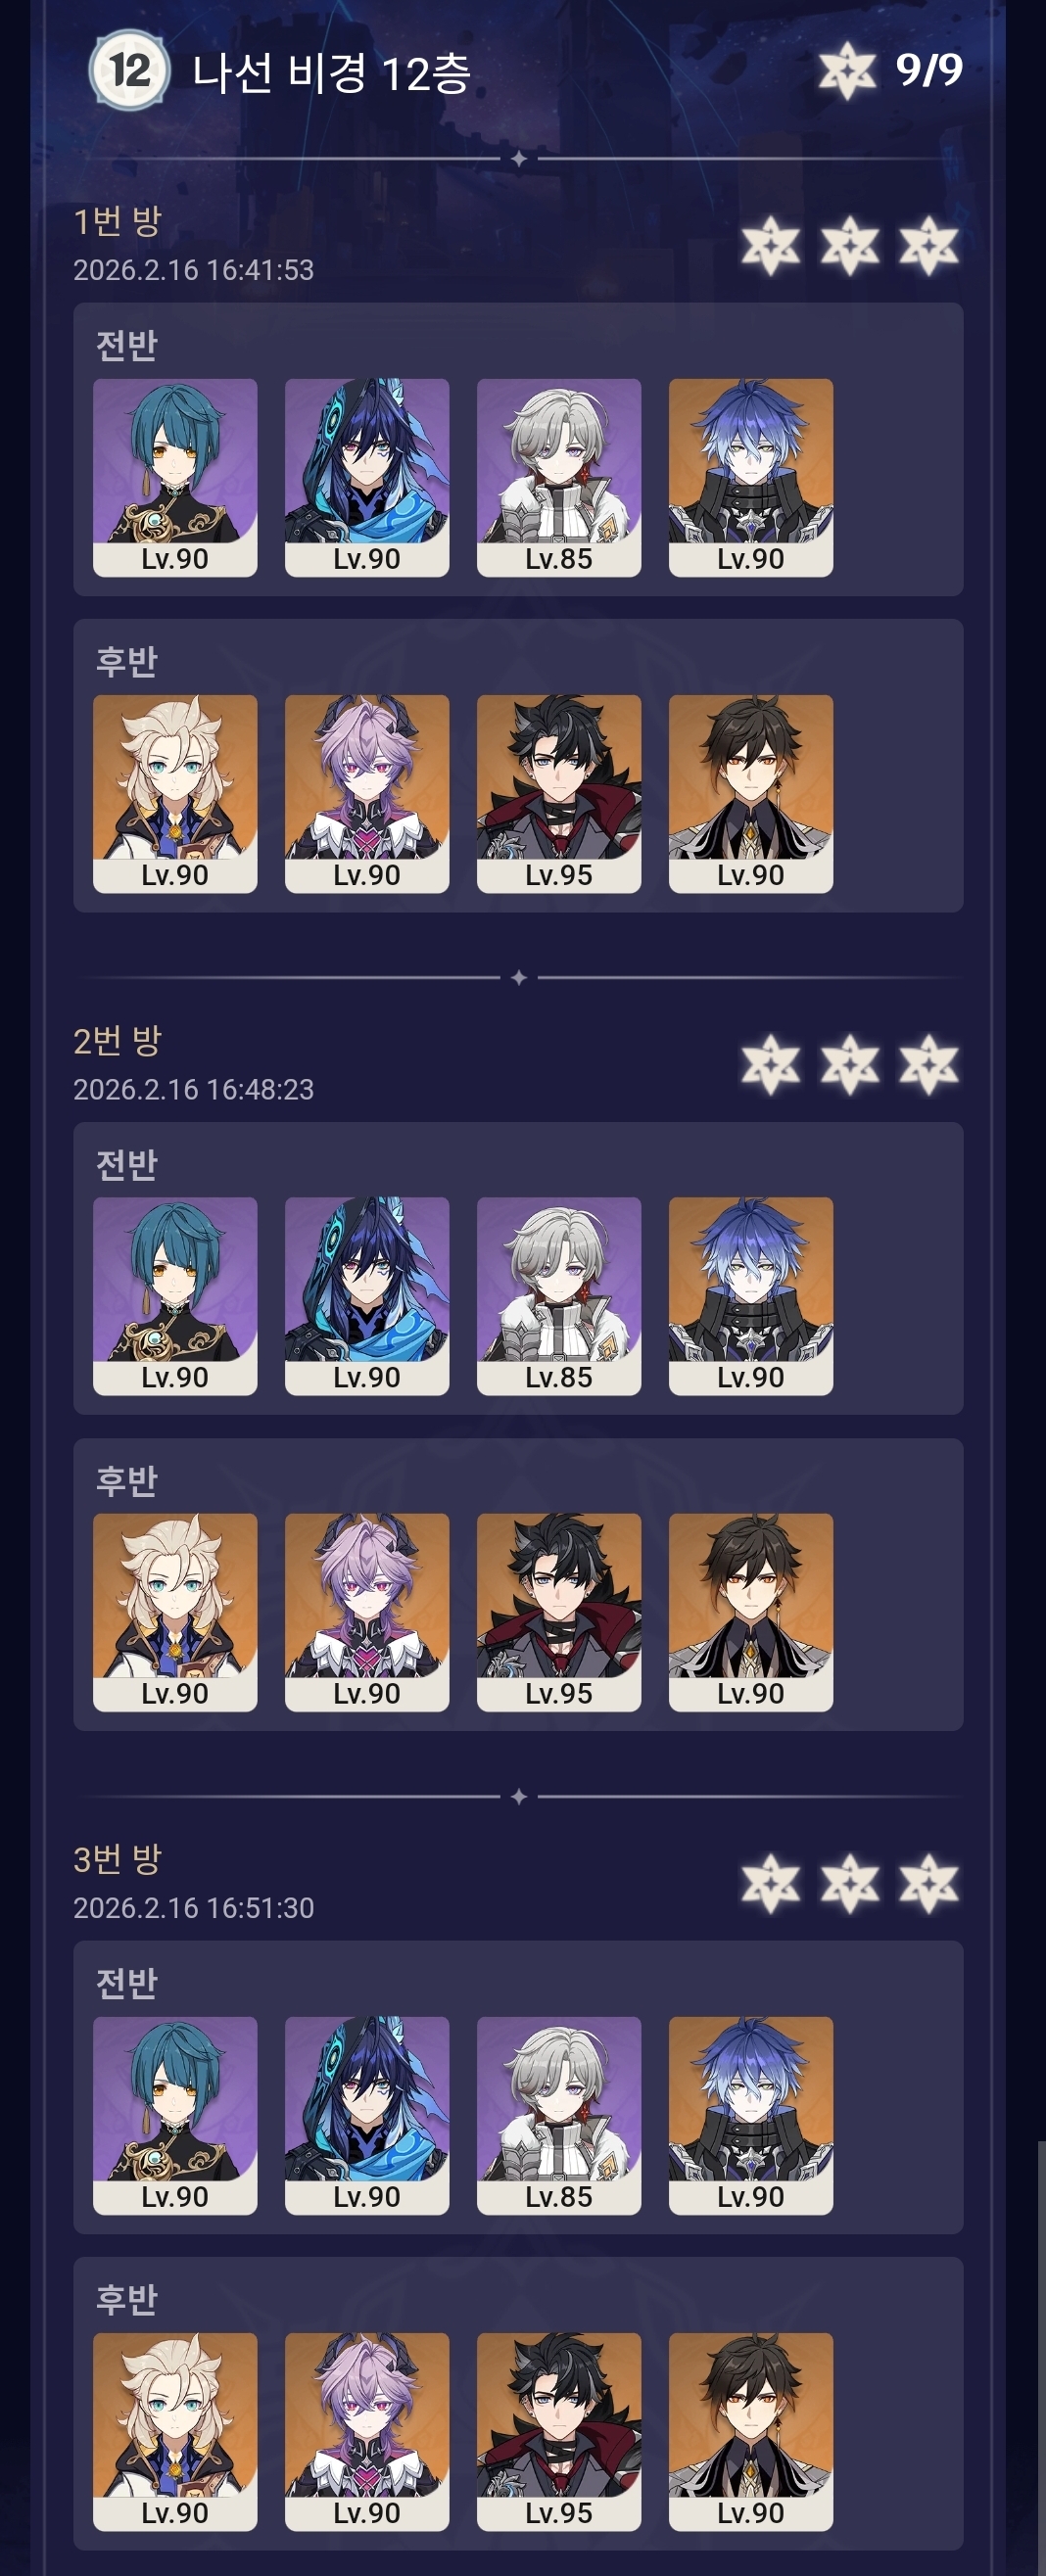The image size is (1046, 2576).
Task: Open blue-haired Lv.90 character in Chamber 2 first half
Action: coord(751,1295)
